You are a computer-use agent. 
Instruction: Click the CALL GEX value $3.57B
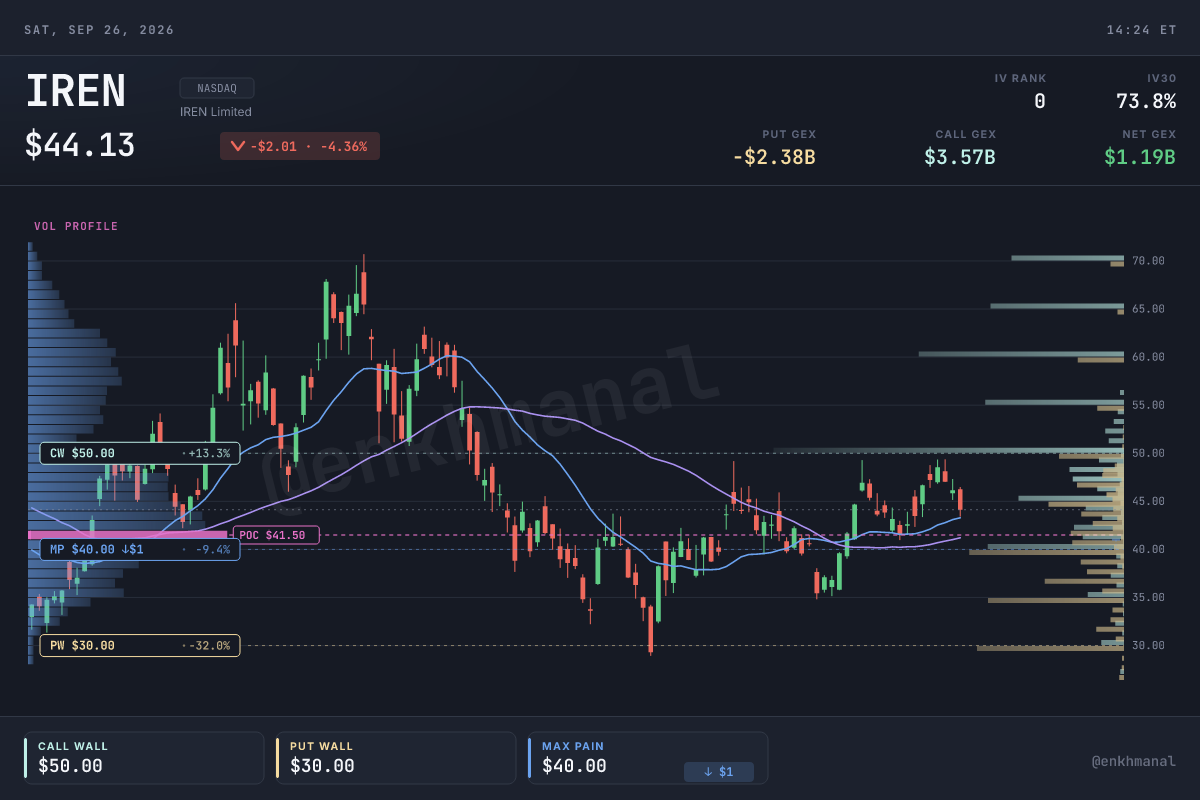[x=960, y=157]
